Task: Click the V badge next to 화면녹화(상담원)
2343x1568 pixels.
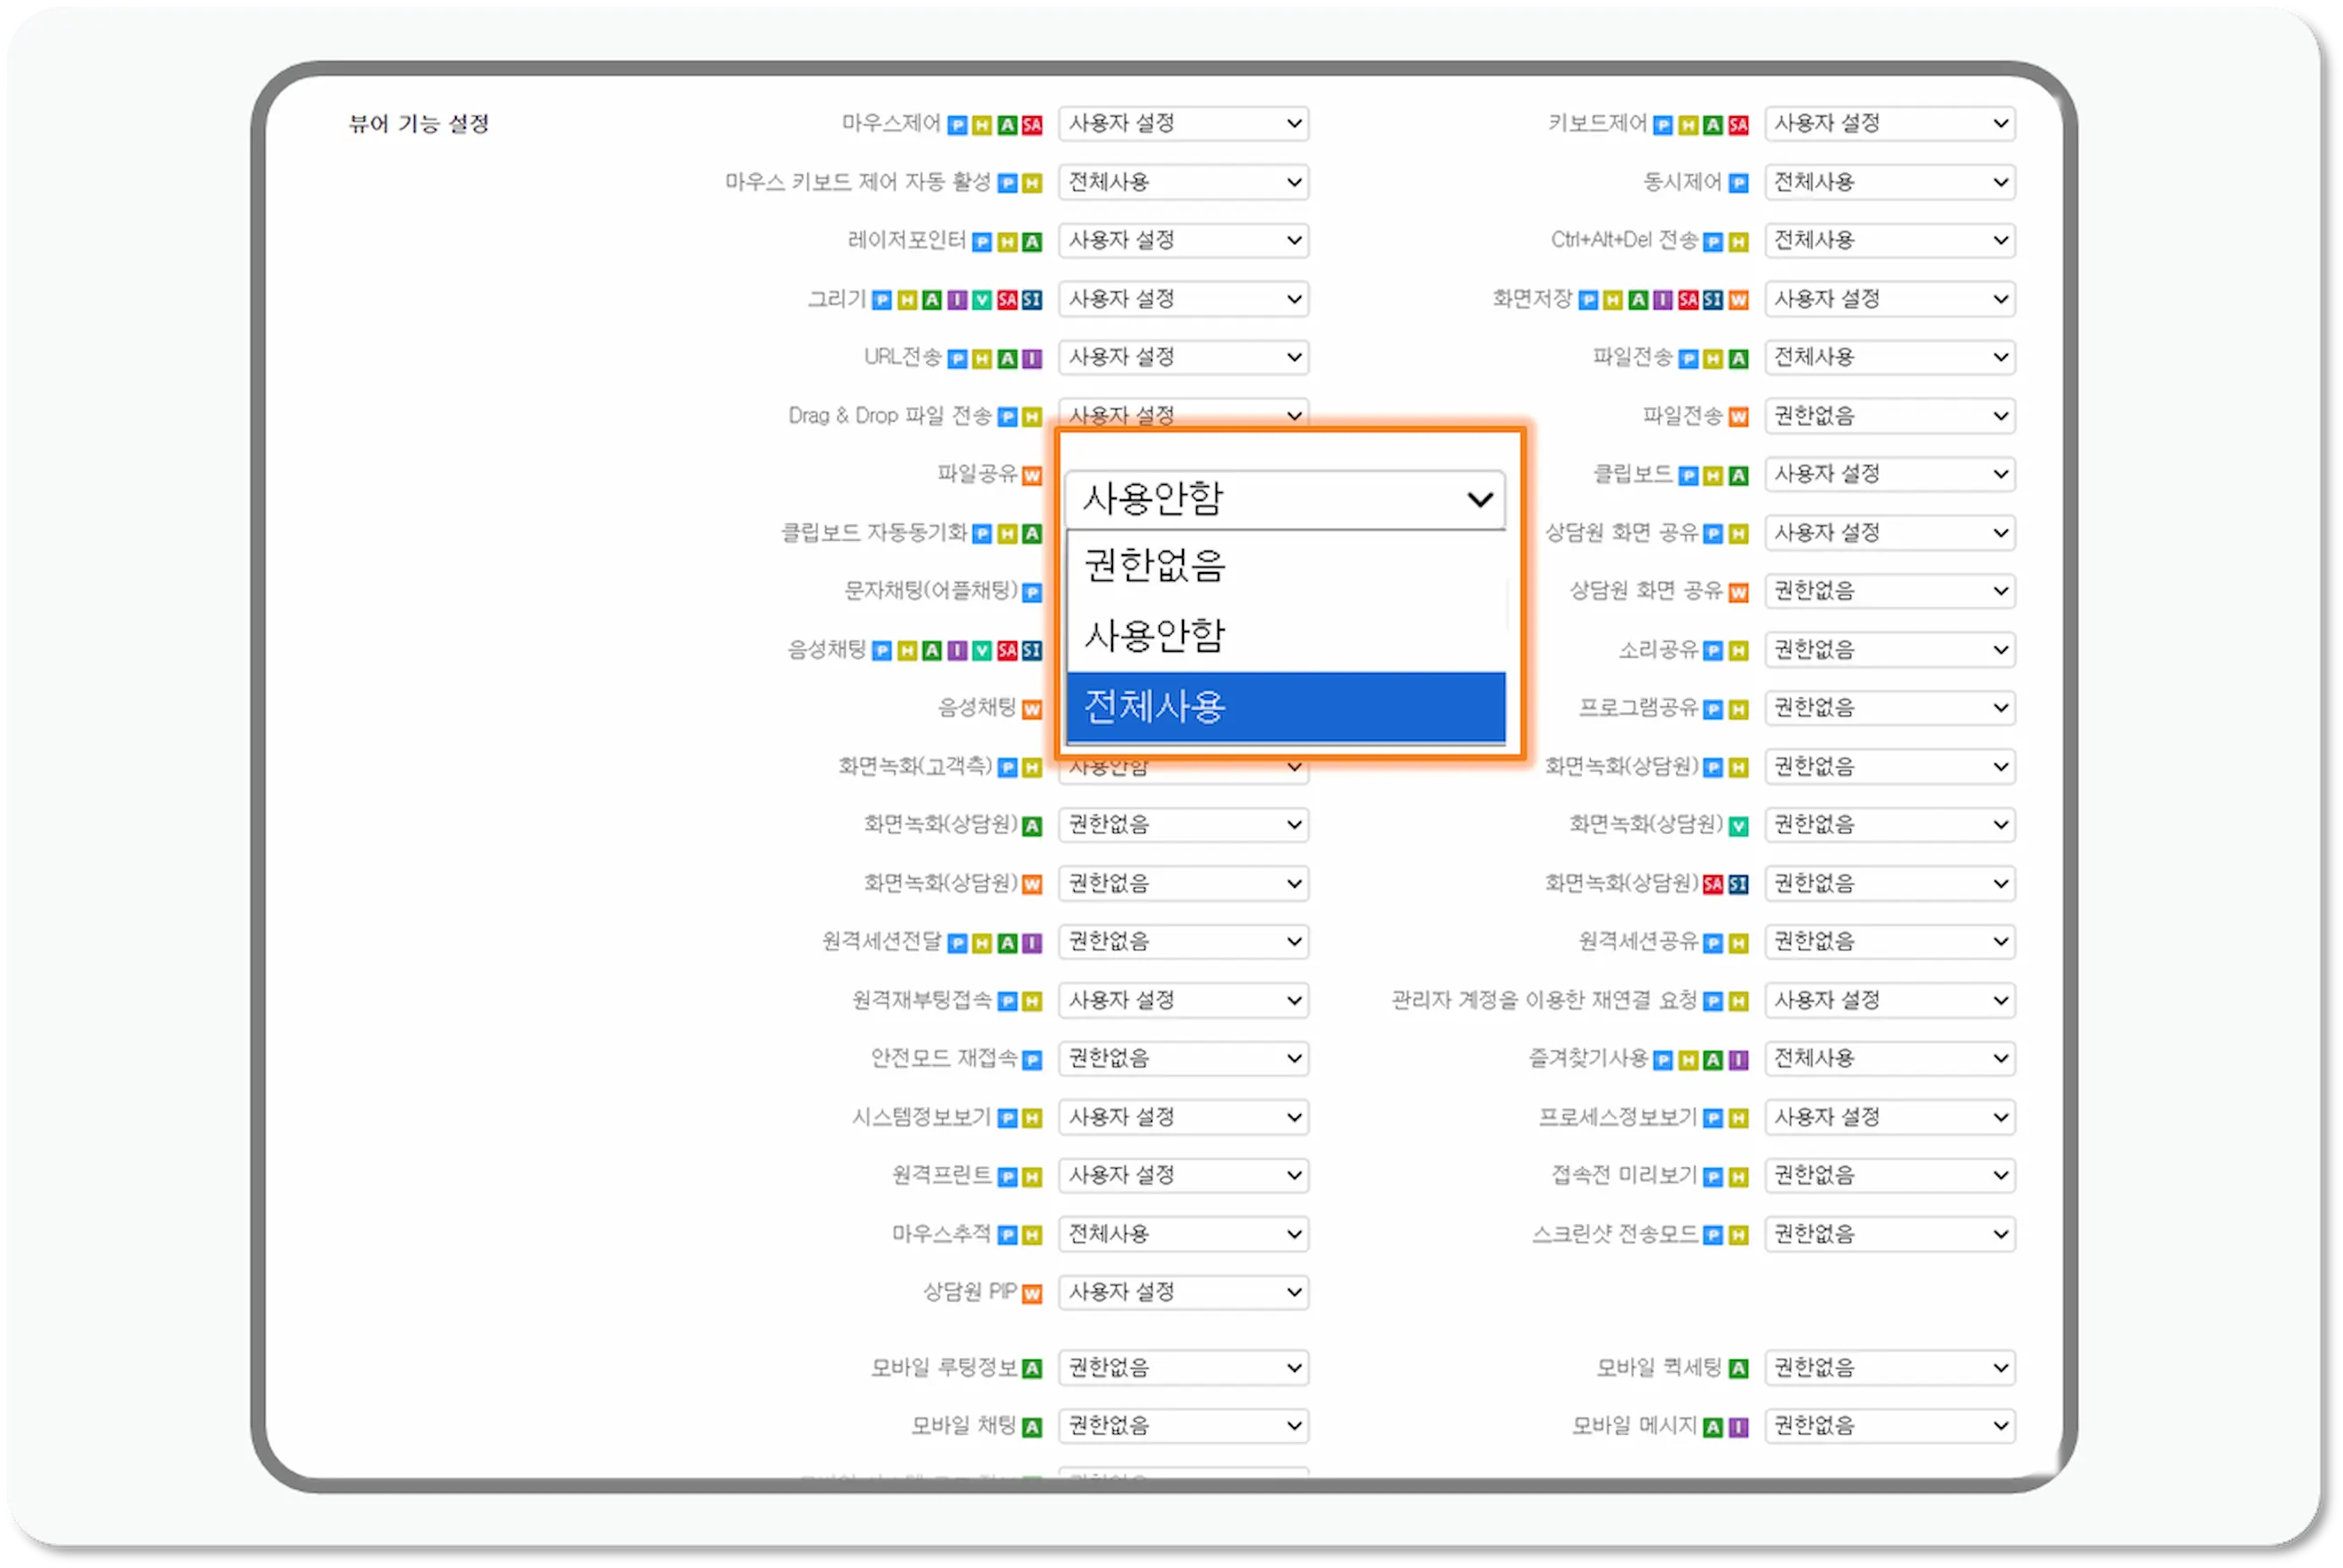Action: click(1737, 824)
